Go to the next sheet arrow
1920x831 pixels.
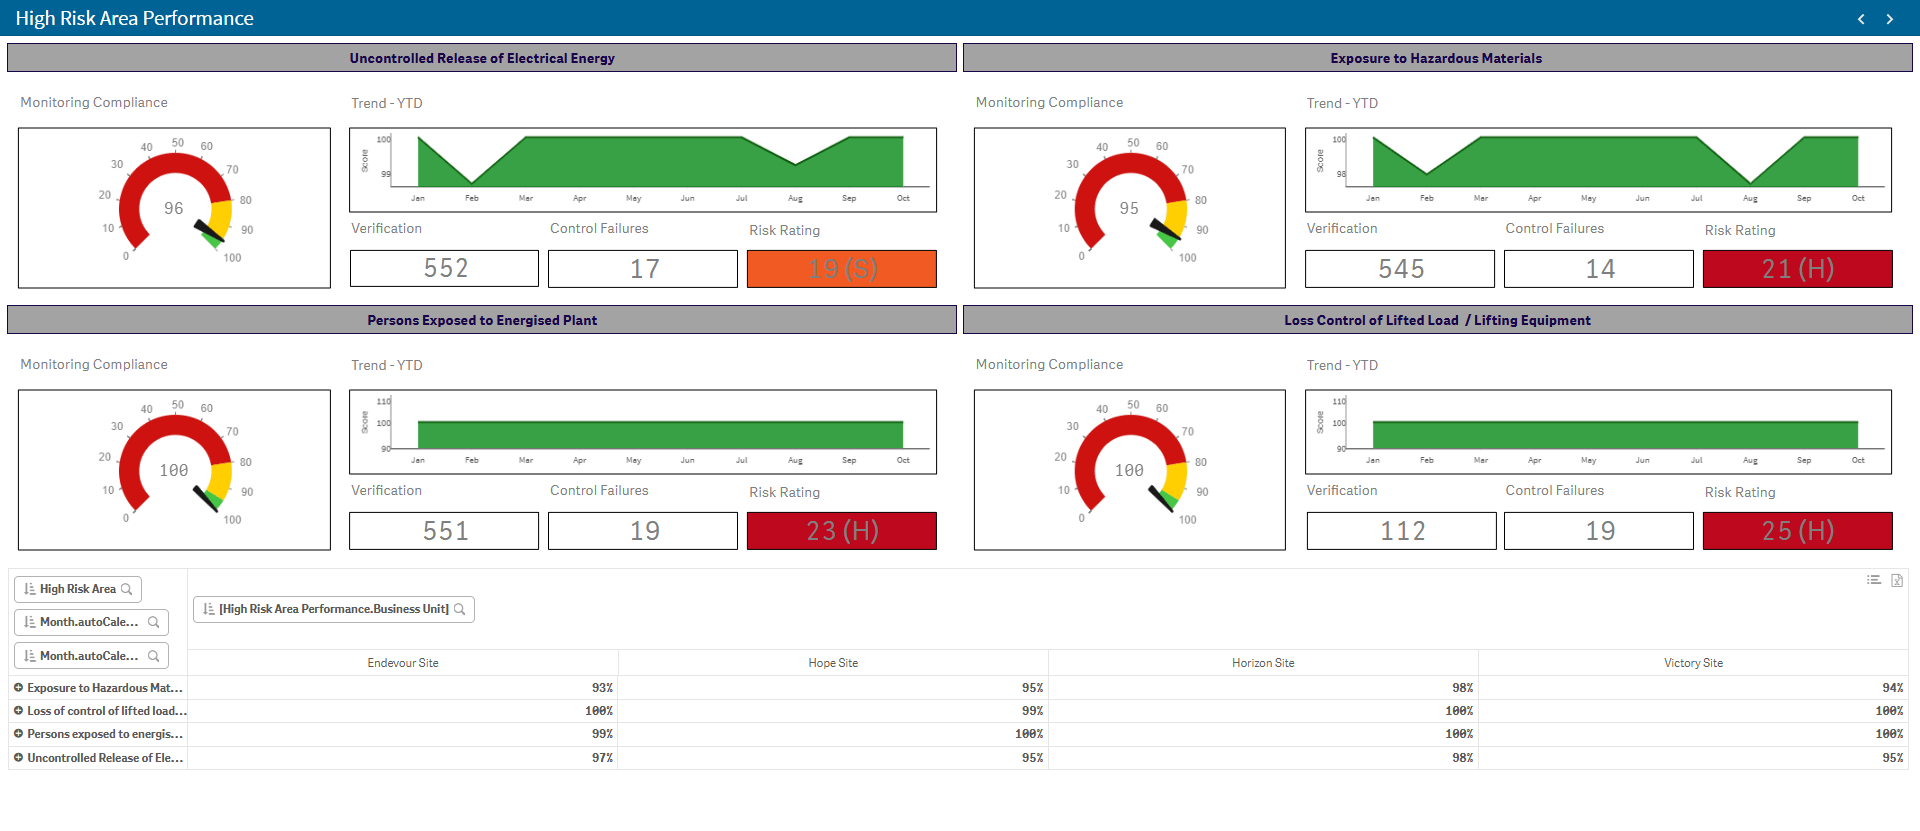click(x=1889, y=19)
